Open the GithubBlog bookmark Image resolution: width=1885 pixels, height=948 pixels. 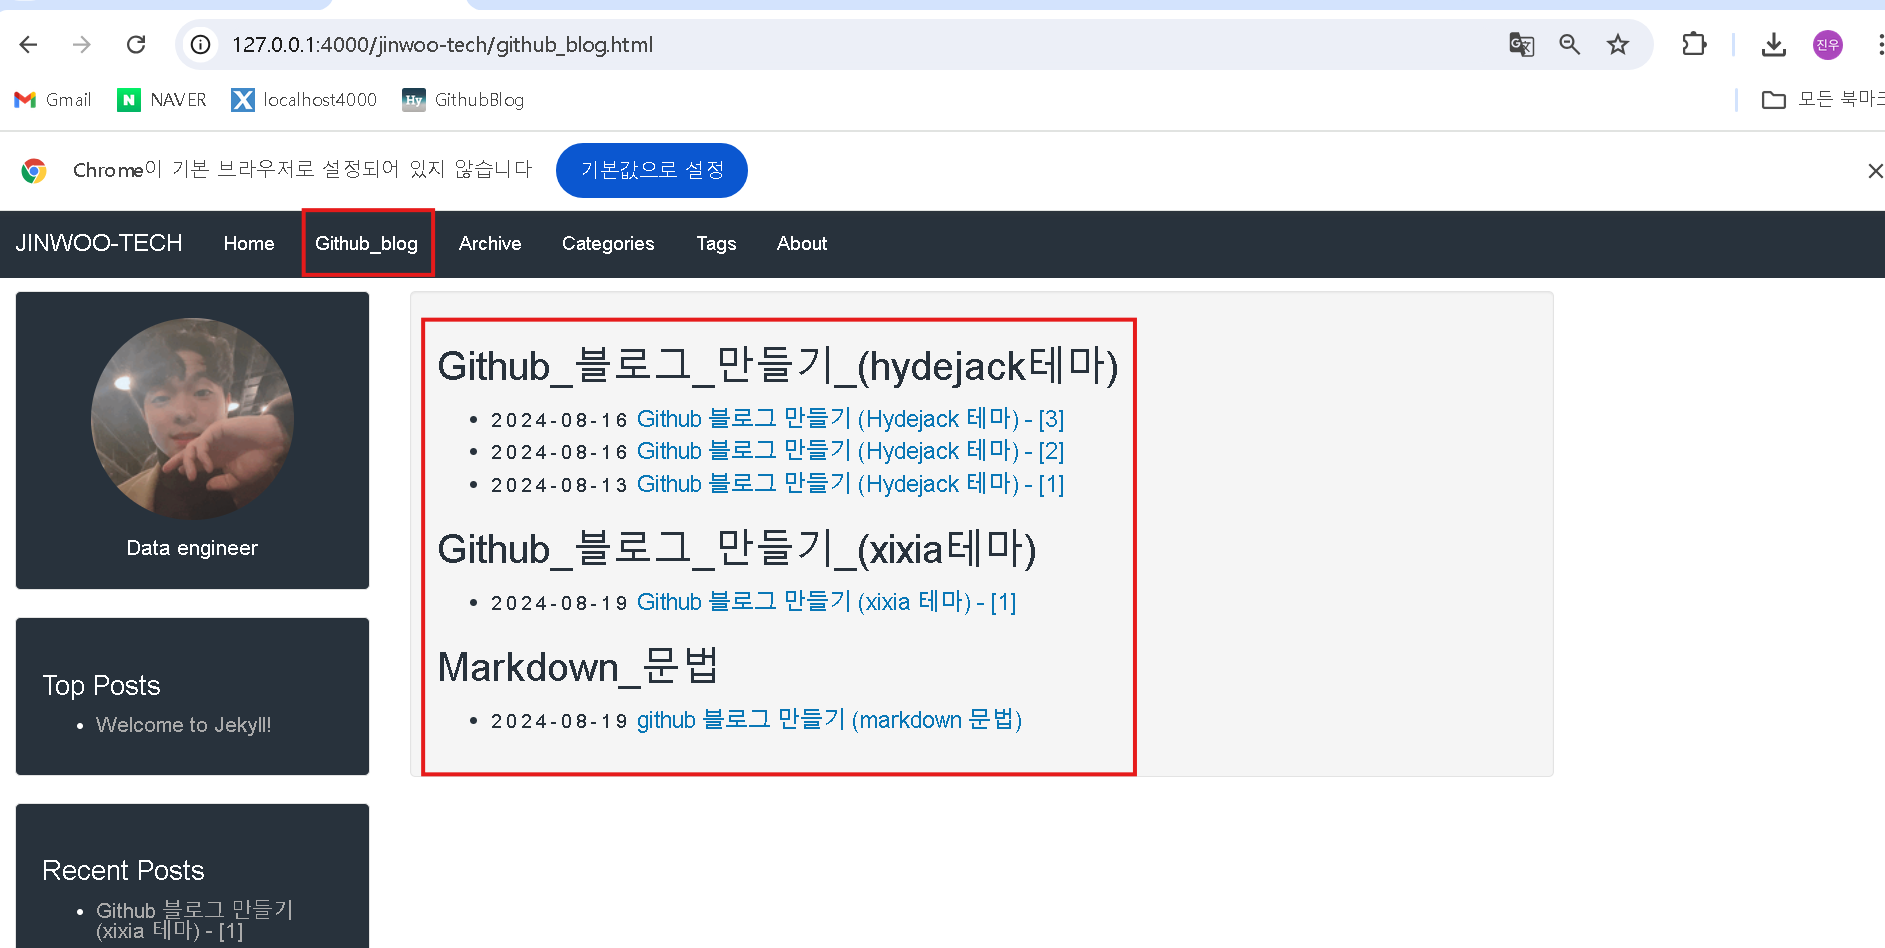(463, 100)
